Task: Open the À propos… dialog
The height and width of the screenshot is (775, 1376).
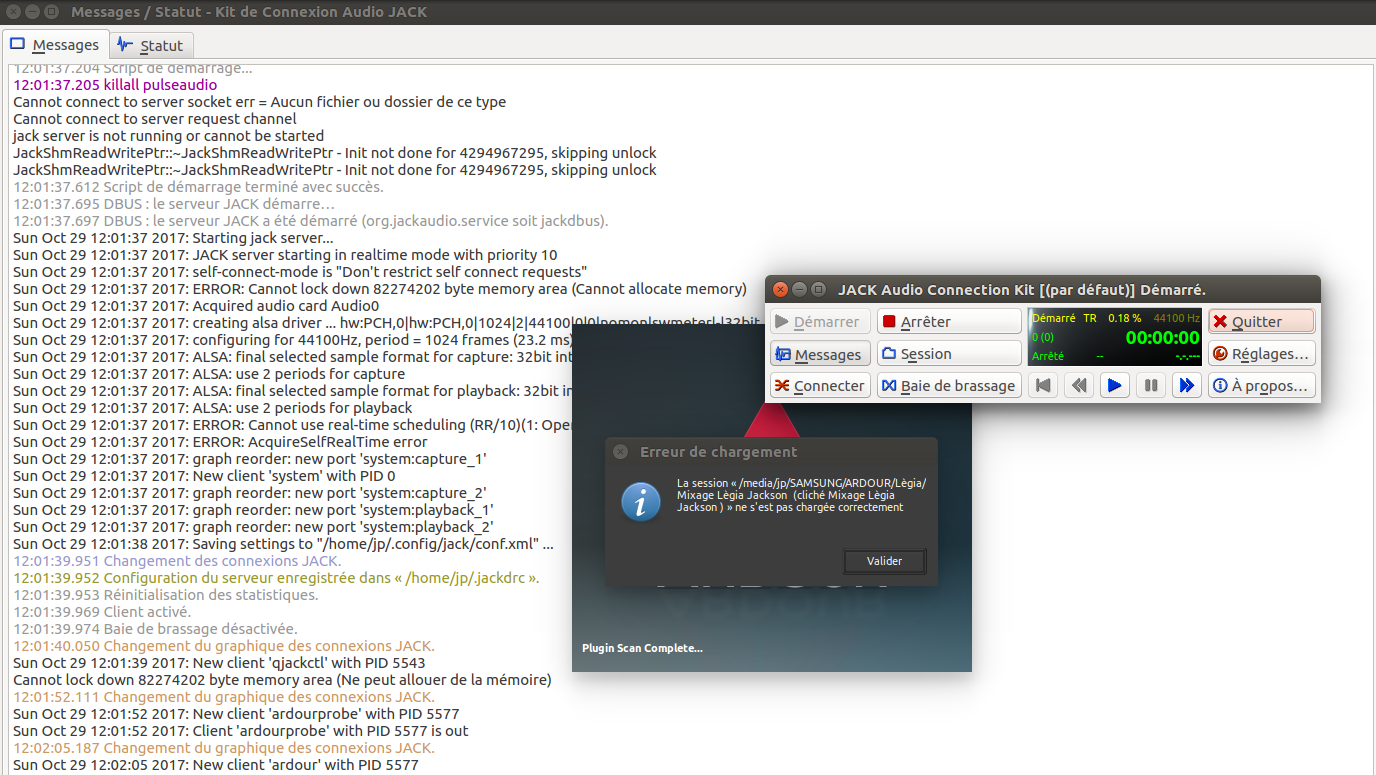Action: [x=1261, y=386]
